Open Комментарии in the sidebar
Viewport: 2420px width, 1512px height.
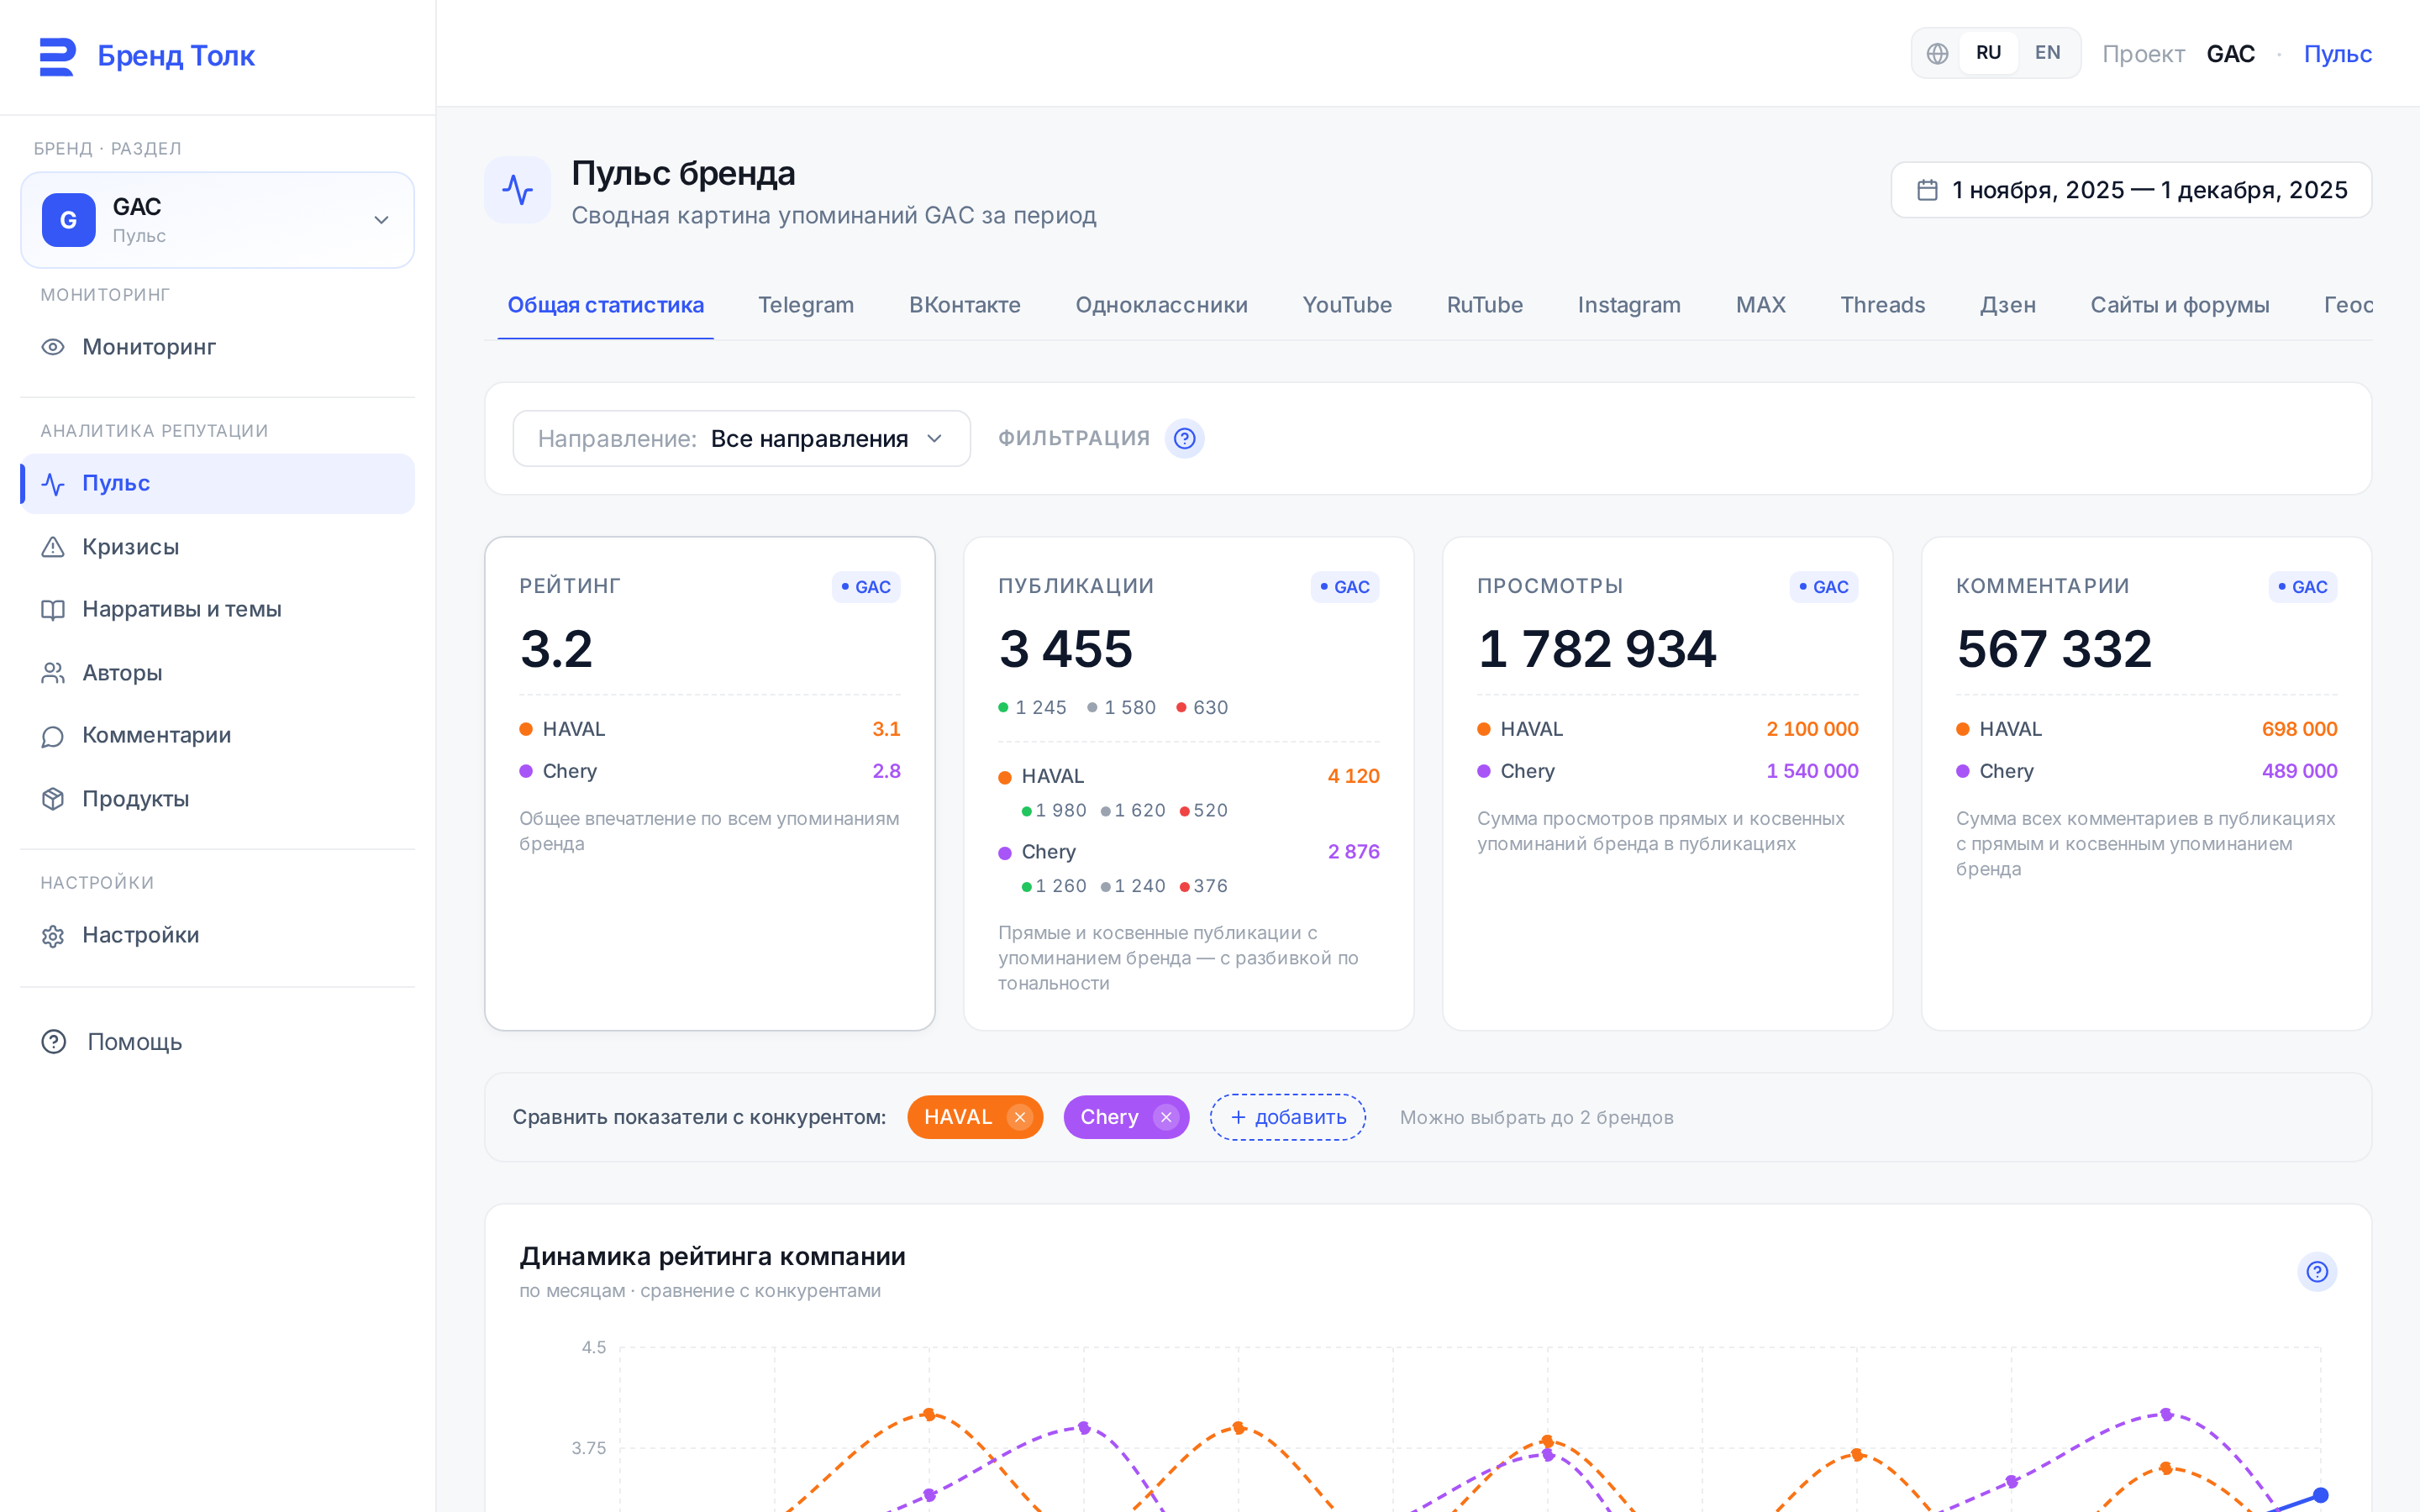click(217, 736)
